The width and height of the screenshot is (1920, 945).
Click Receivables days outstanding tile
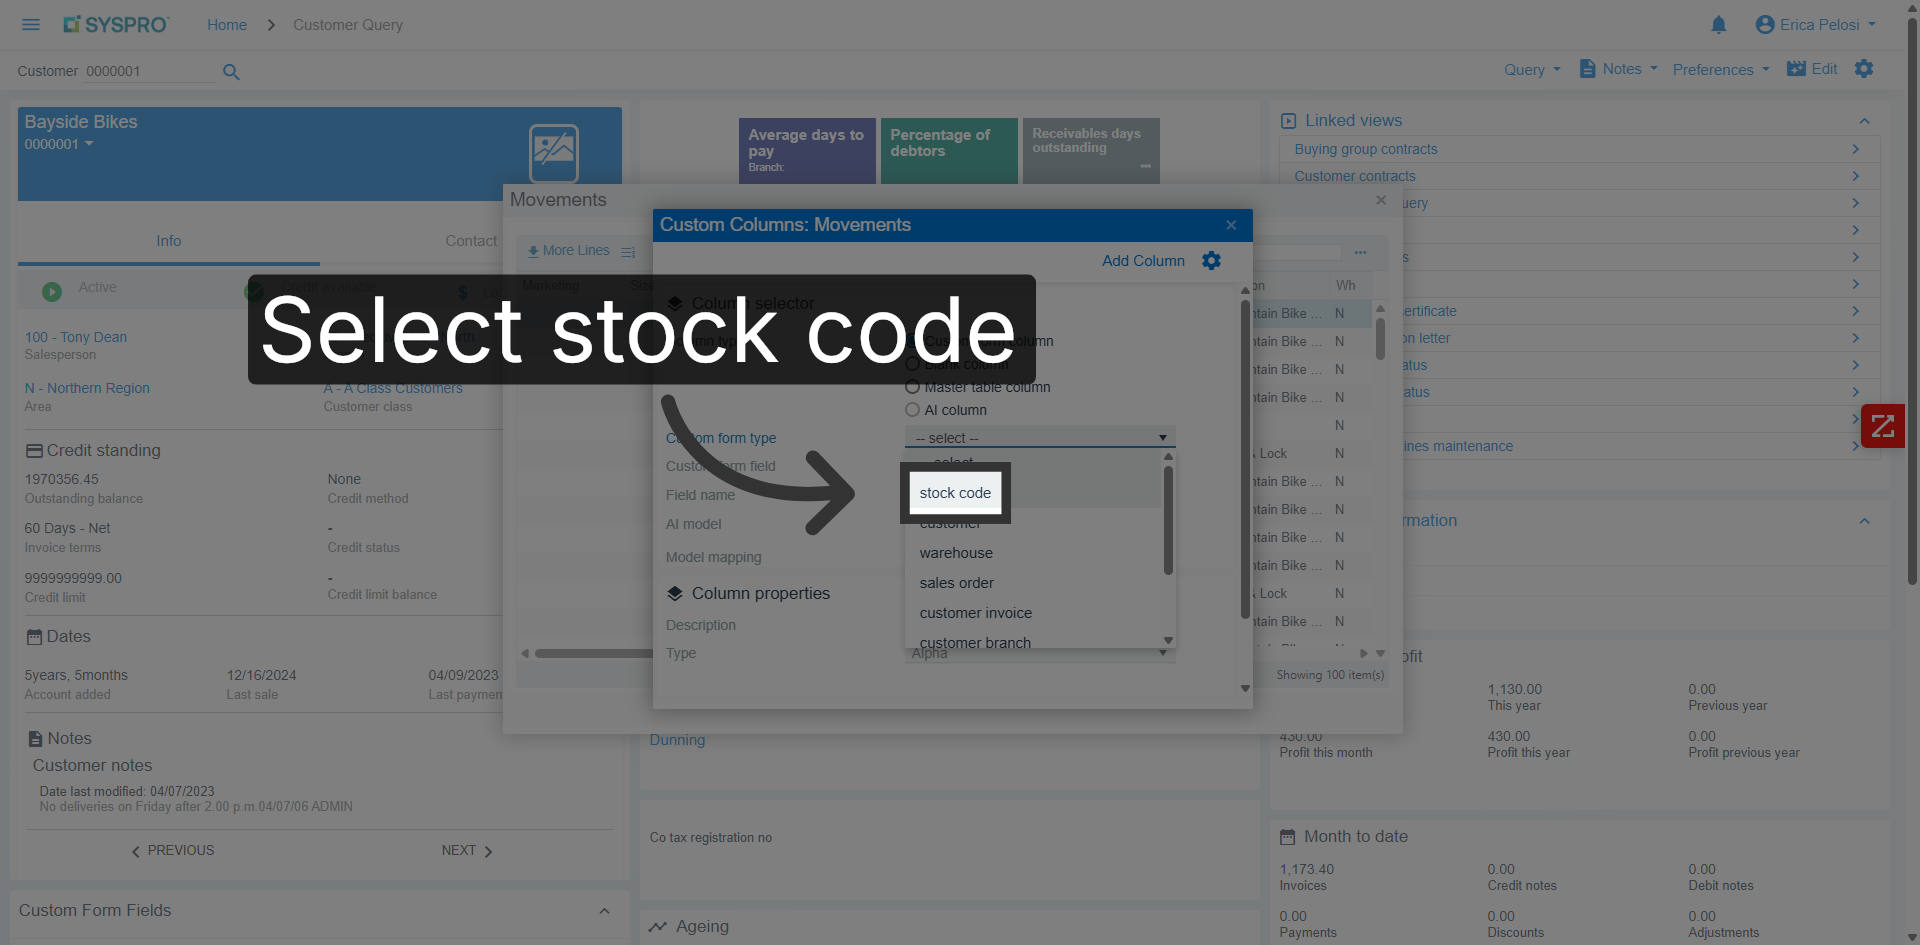(1091, 151)
